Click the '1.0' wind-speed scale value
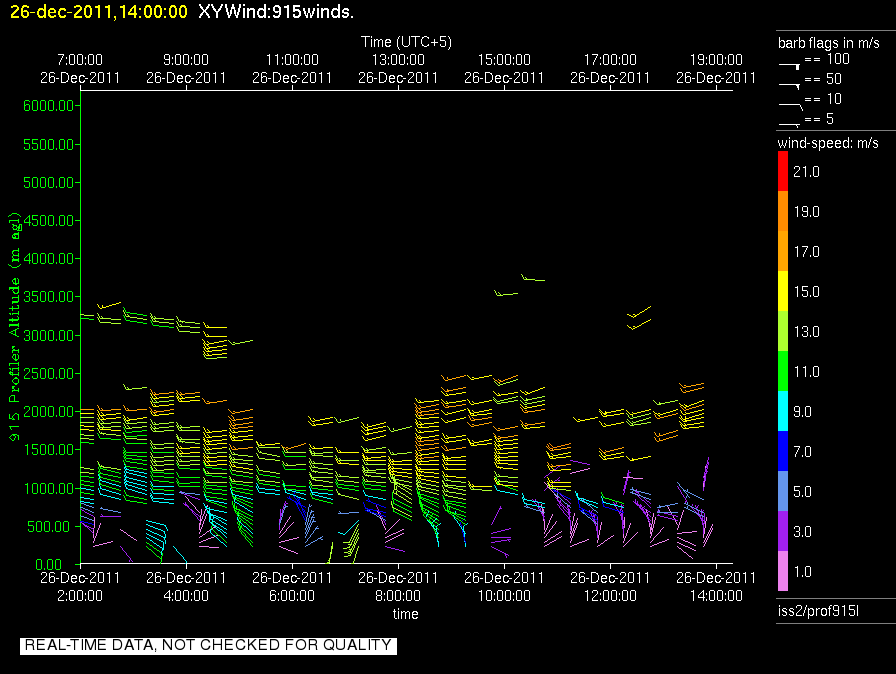Screen dimensions: 896x674 (x=803, y=572)
